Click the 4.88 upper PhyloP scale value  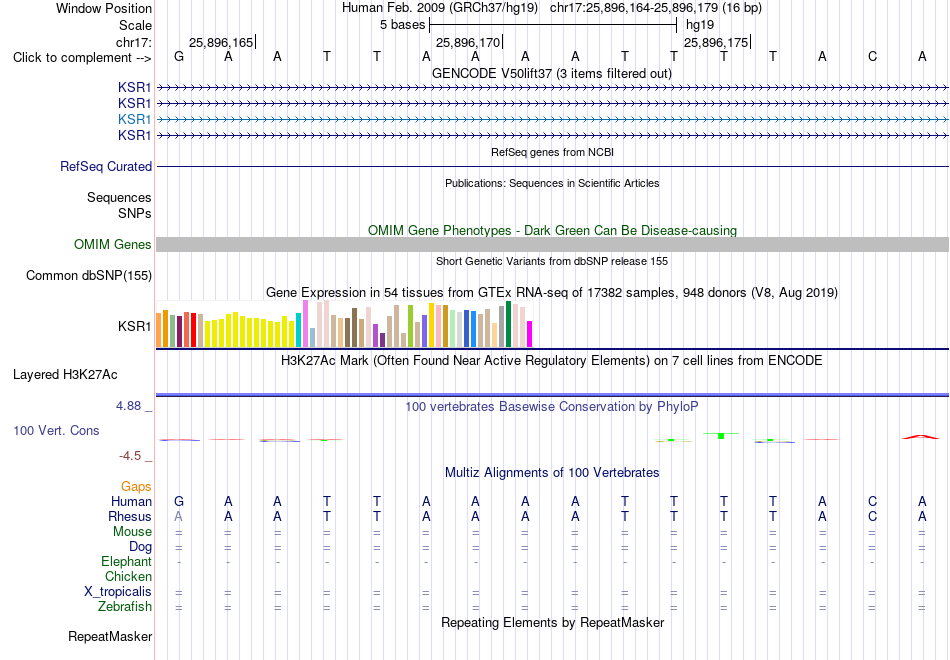pyautogui.click(x=129, y=405)
